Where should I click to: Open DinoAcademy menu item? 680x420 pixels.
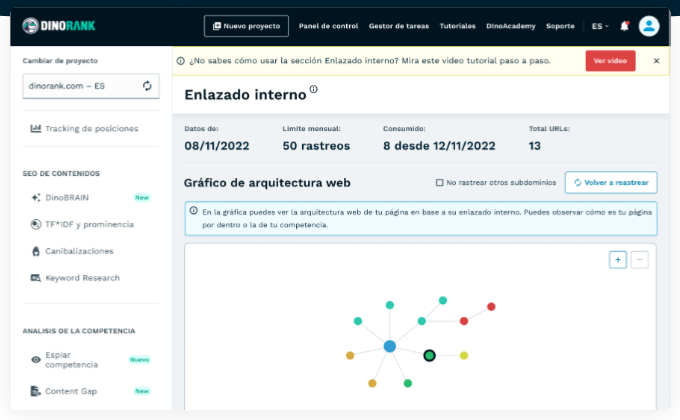point(510,26)
